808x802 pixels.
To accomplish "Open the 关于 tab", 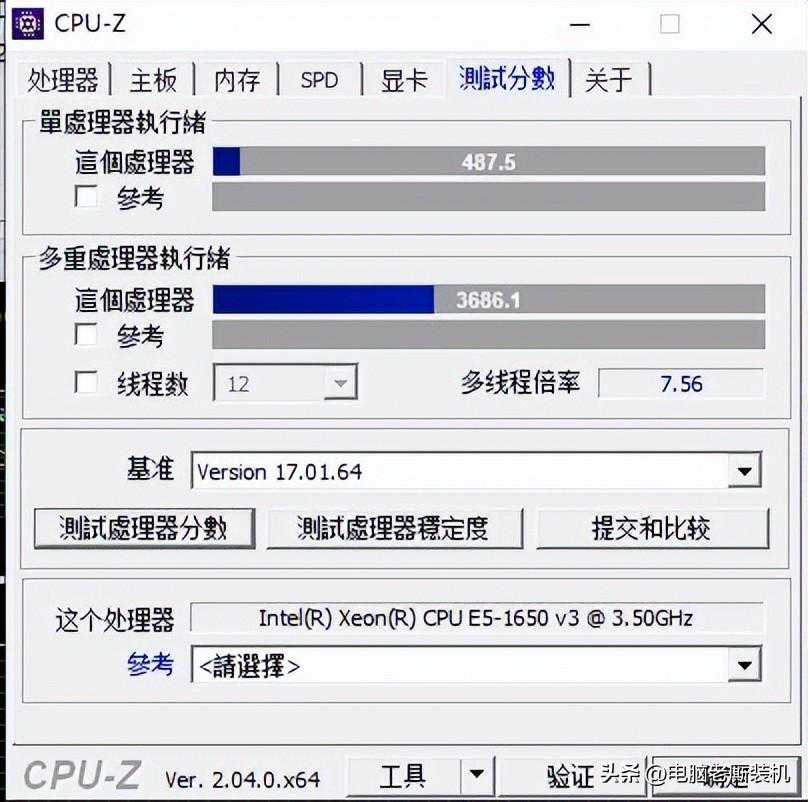I will [609, 80].
